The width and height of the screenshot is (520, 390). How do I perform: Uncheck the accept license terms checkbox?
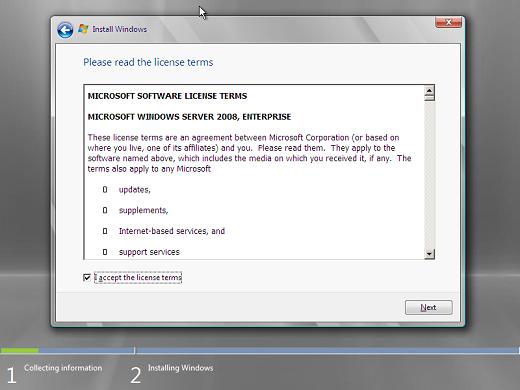click(x=87, y=277)
